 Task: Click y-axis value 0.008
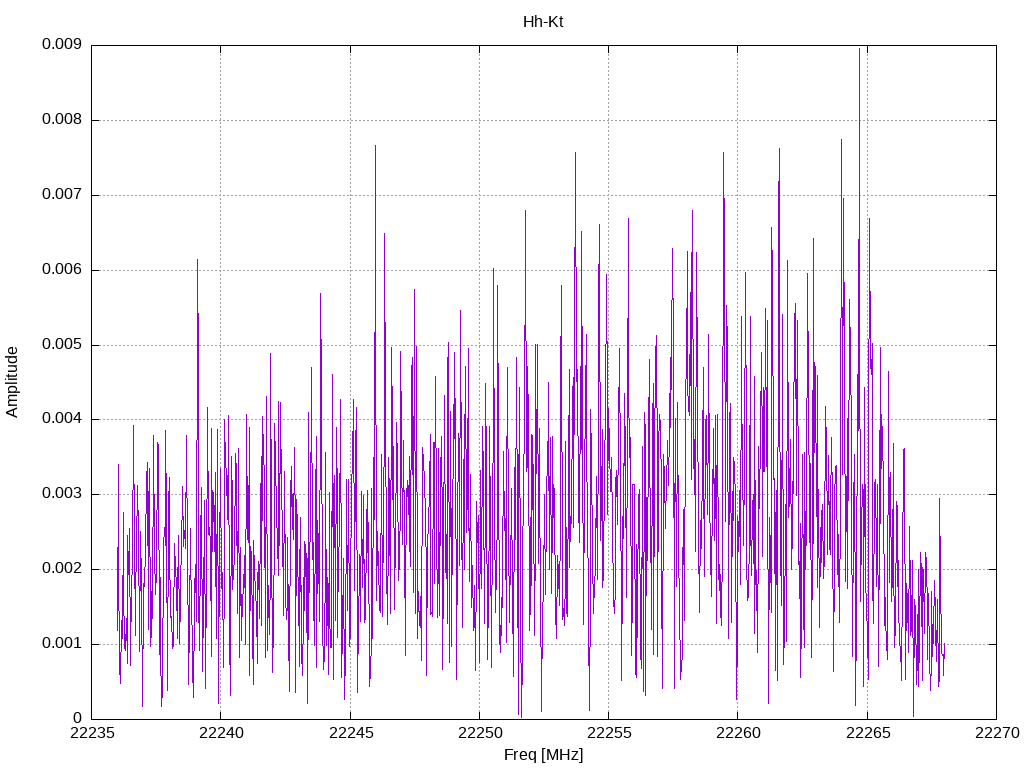61,120
